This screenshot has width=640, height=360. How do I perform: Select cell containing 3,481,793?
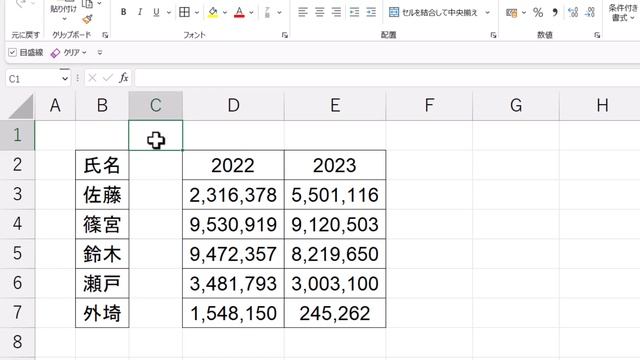[x=233, y=283]
